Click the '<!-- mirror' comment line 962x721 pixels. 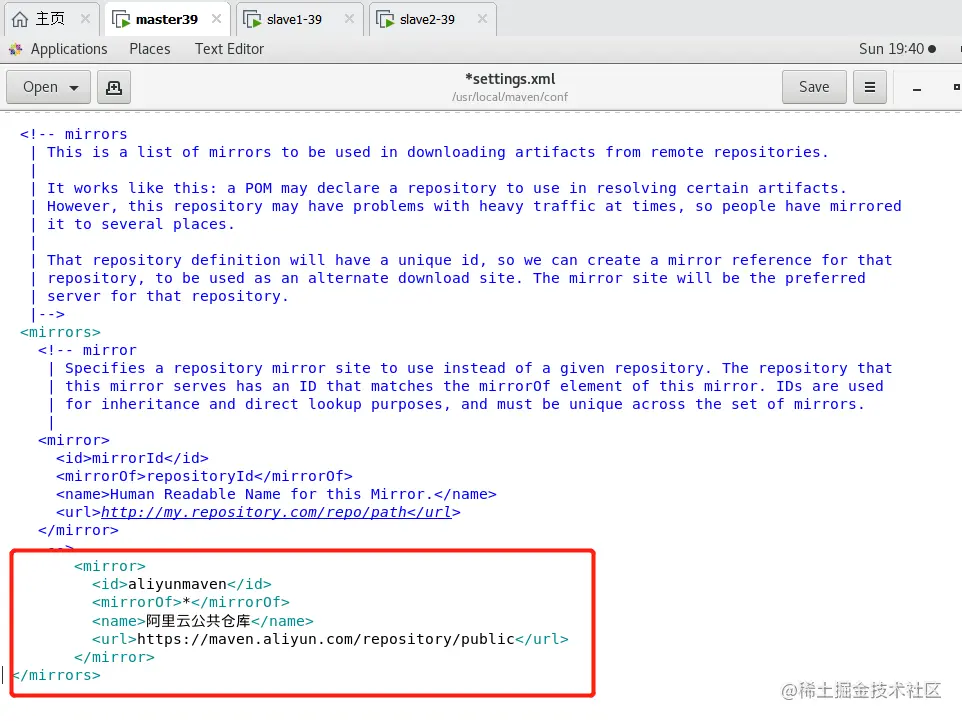click(x=87, y=350)
